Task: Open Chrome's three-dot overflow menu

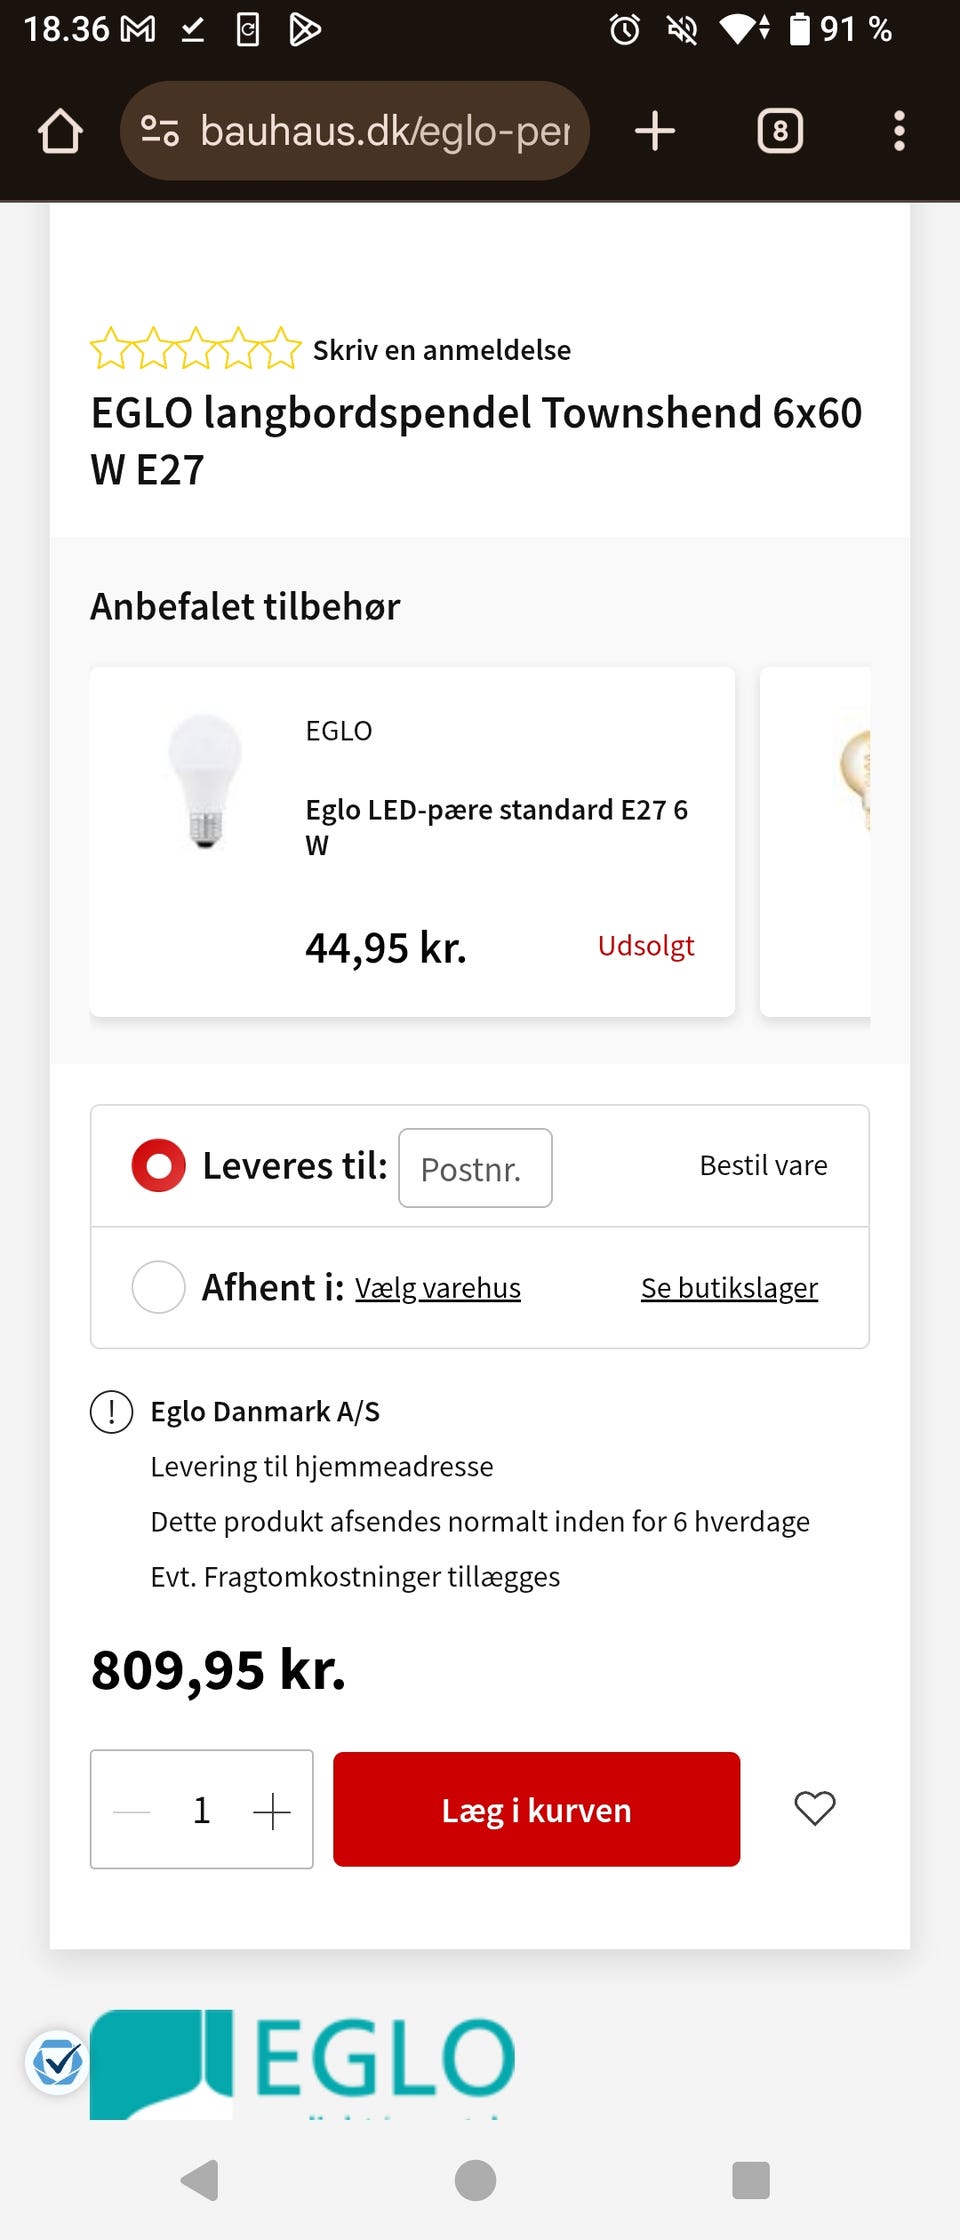Action: point(899,131)
